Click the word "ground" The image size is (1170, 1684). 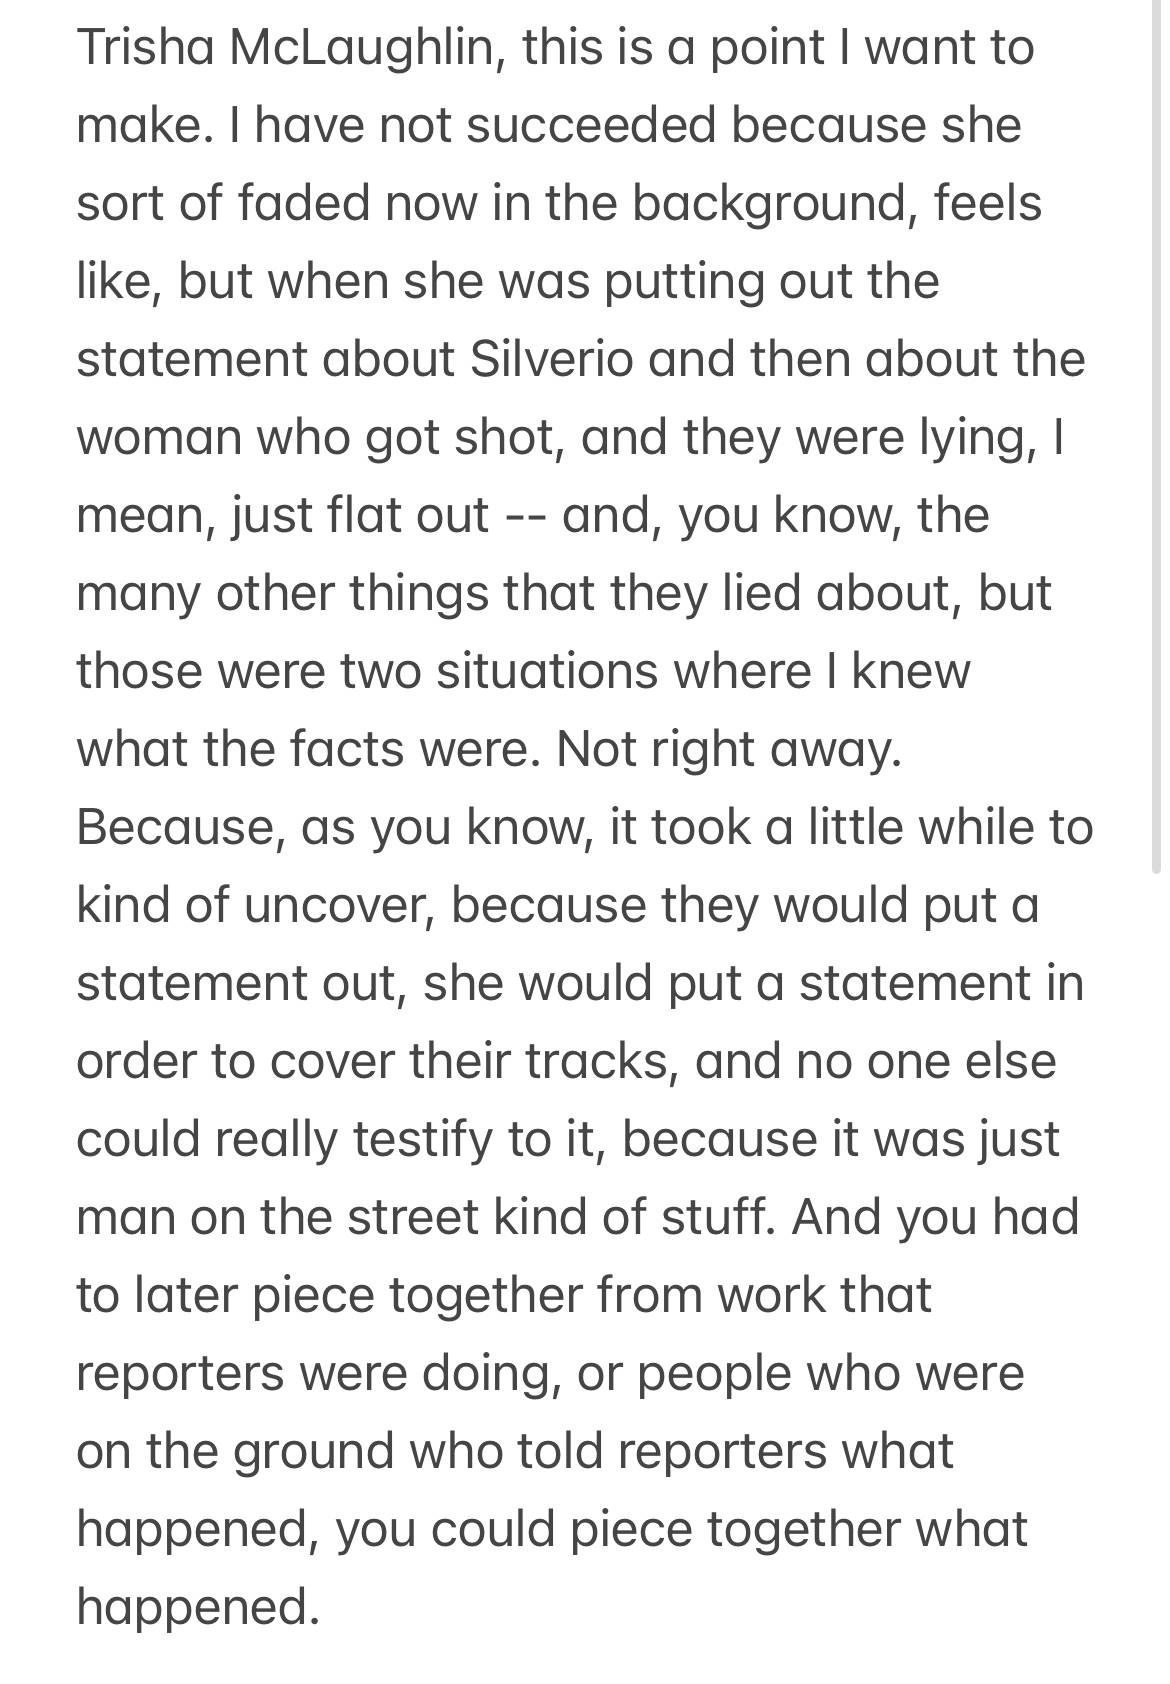[314, 1451]
